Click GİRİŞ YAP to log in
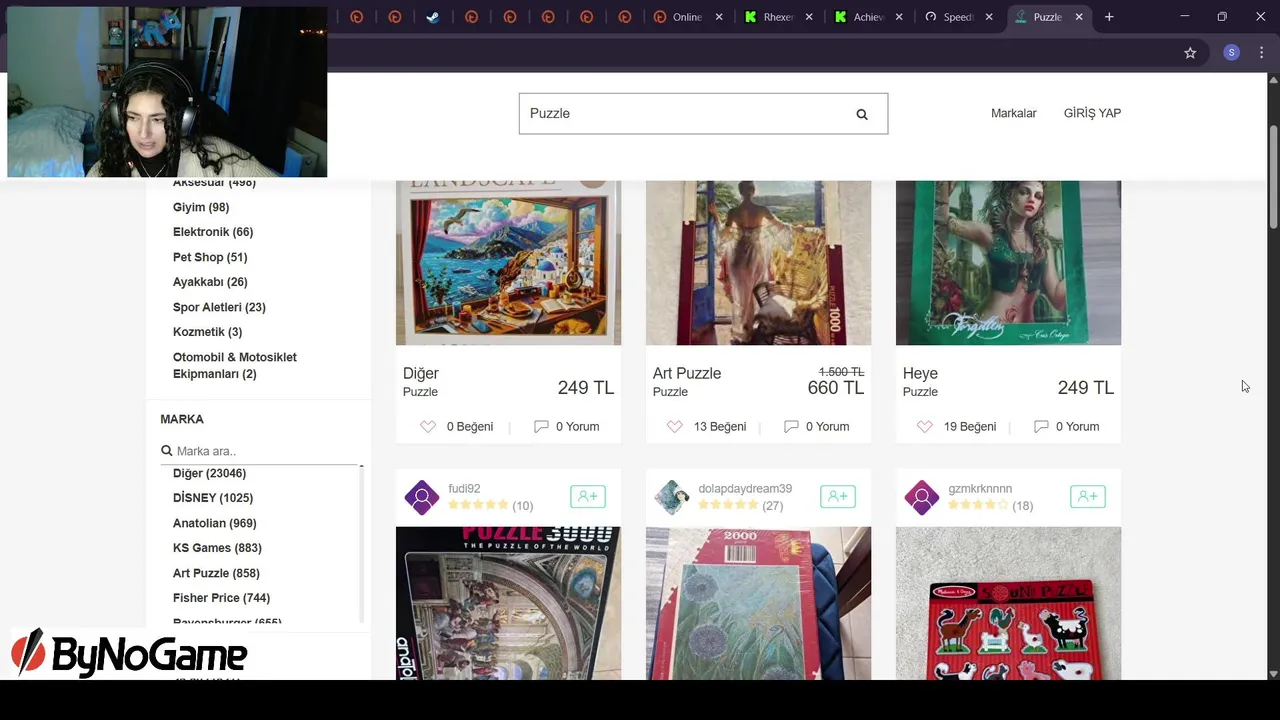 pos(1092,113)
